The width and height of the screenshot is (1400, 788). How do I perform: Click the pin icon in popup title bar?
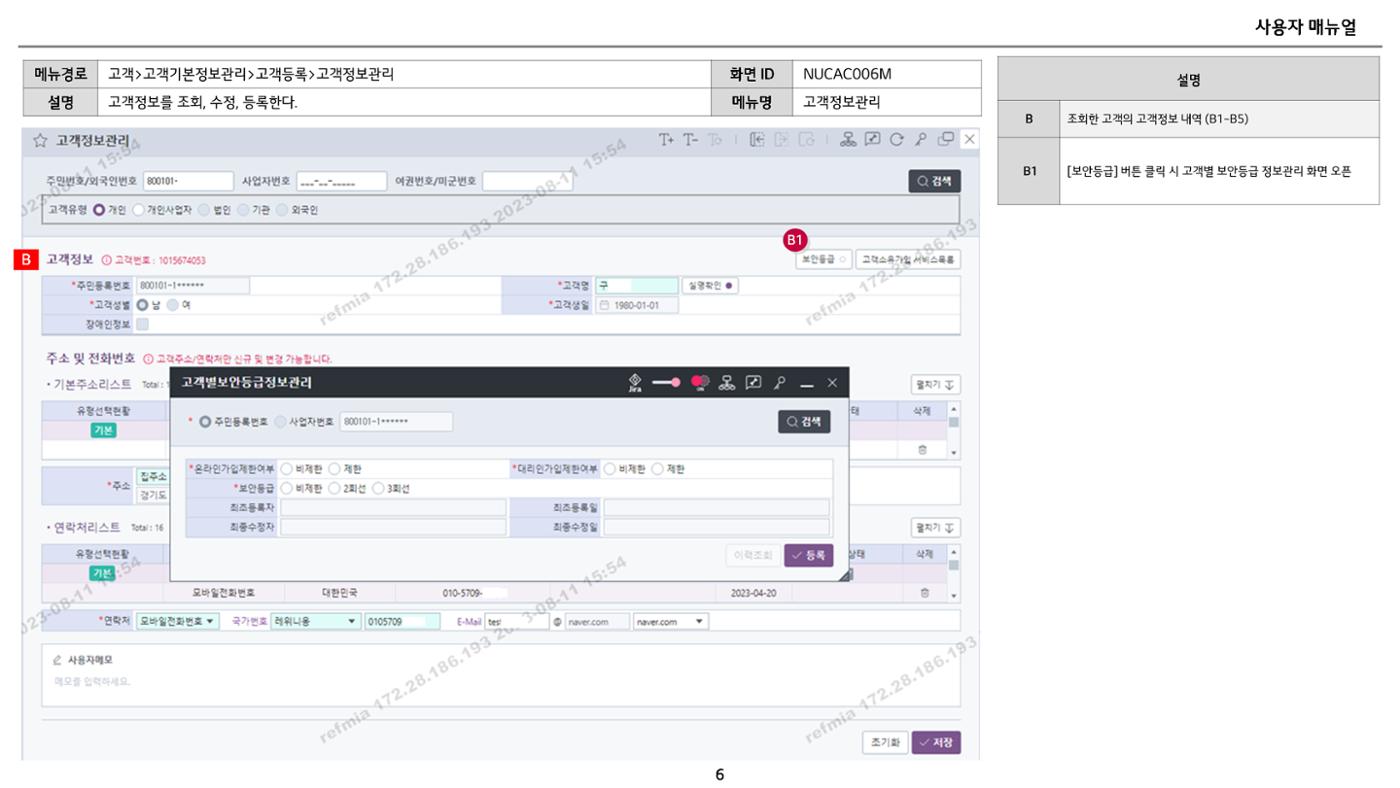[x=779, y=383]
